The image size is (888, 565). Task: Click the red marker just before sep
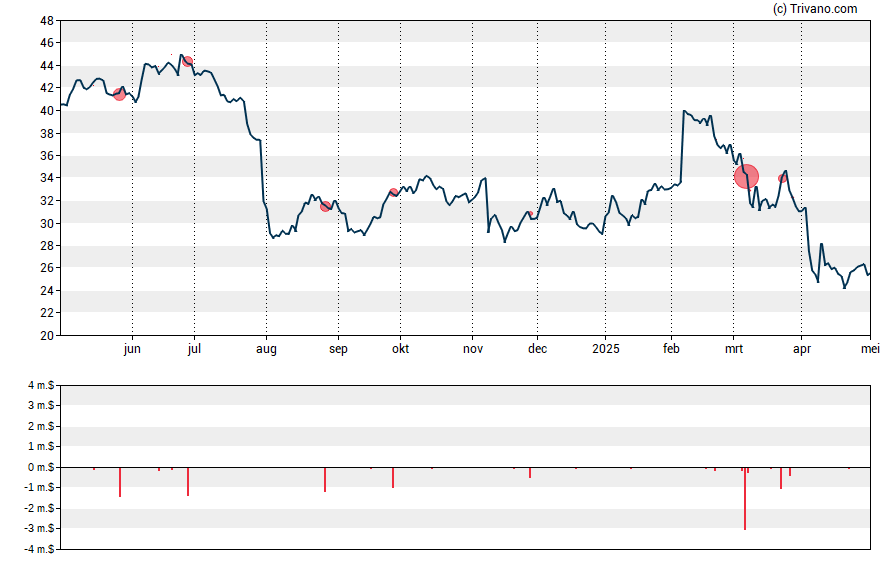pyautogui.click(x=325, y=207)
